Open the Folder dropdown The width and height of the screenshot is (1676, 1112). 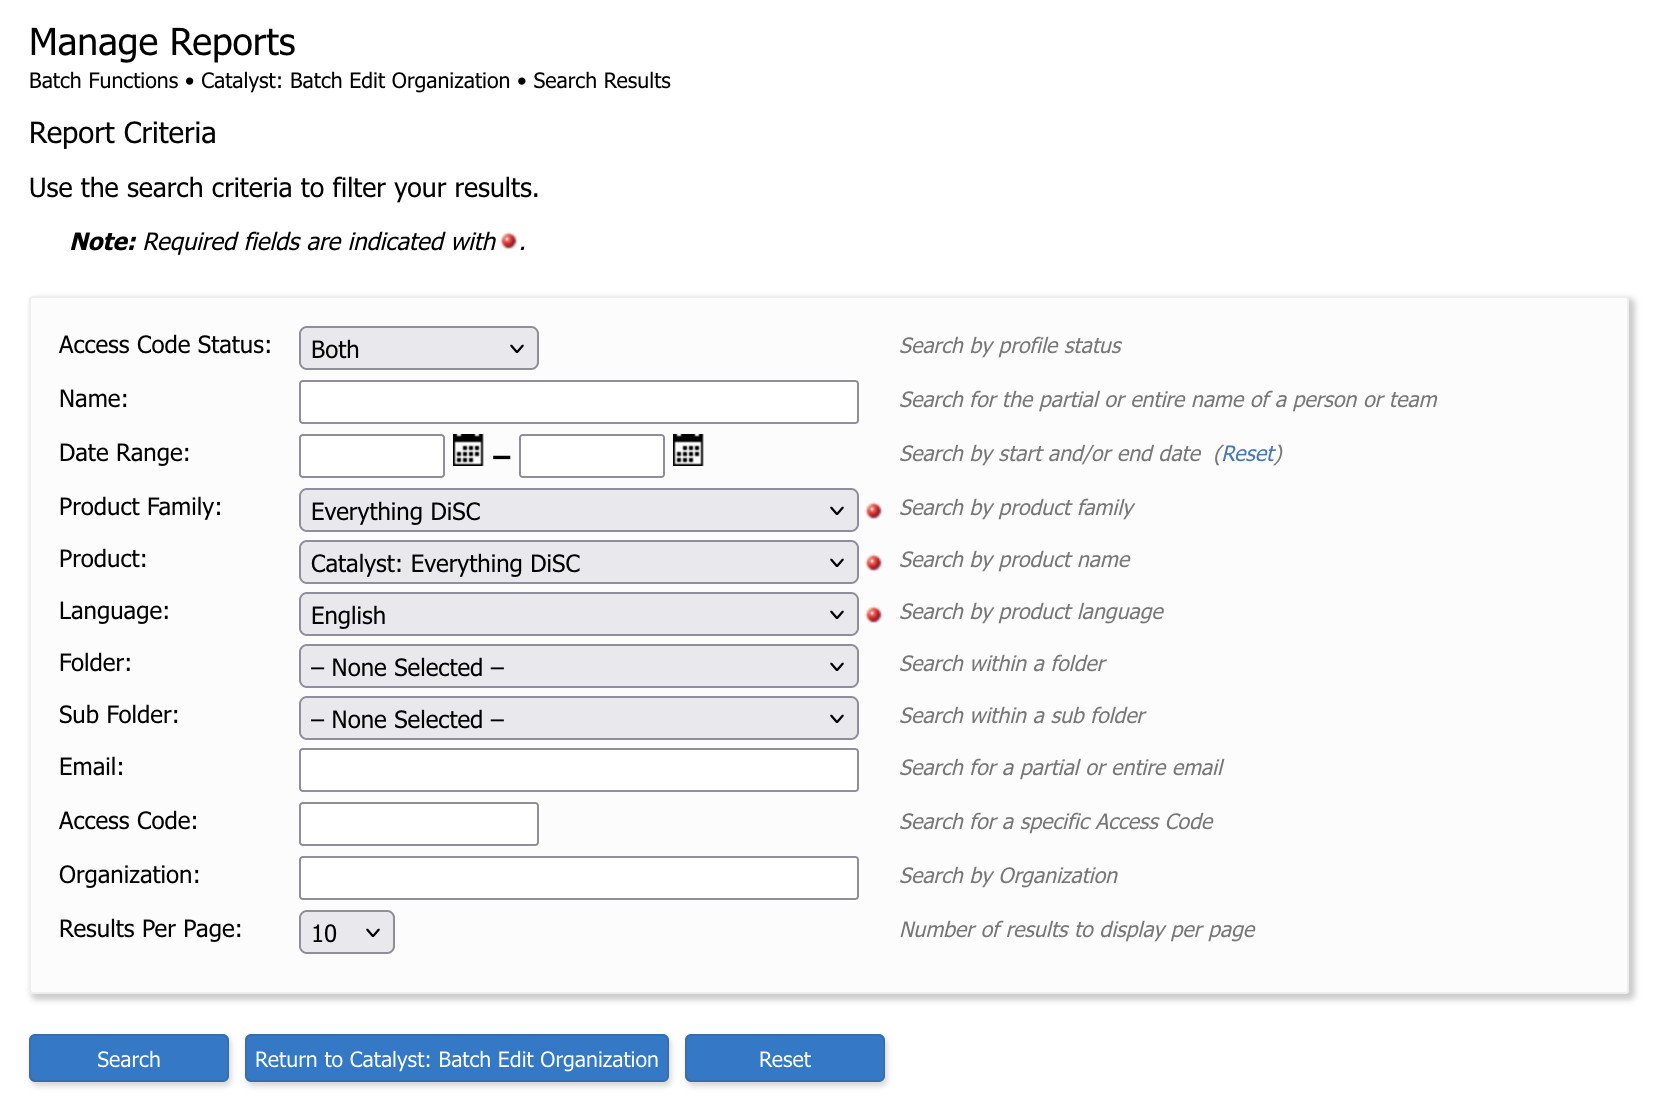click(579, 666)
